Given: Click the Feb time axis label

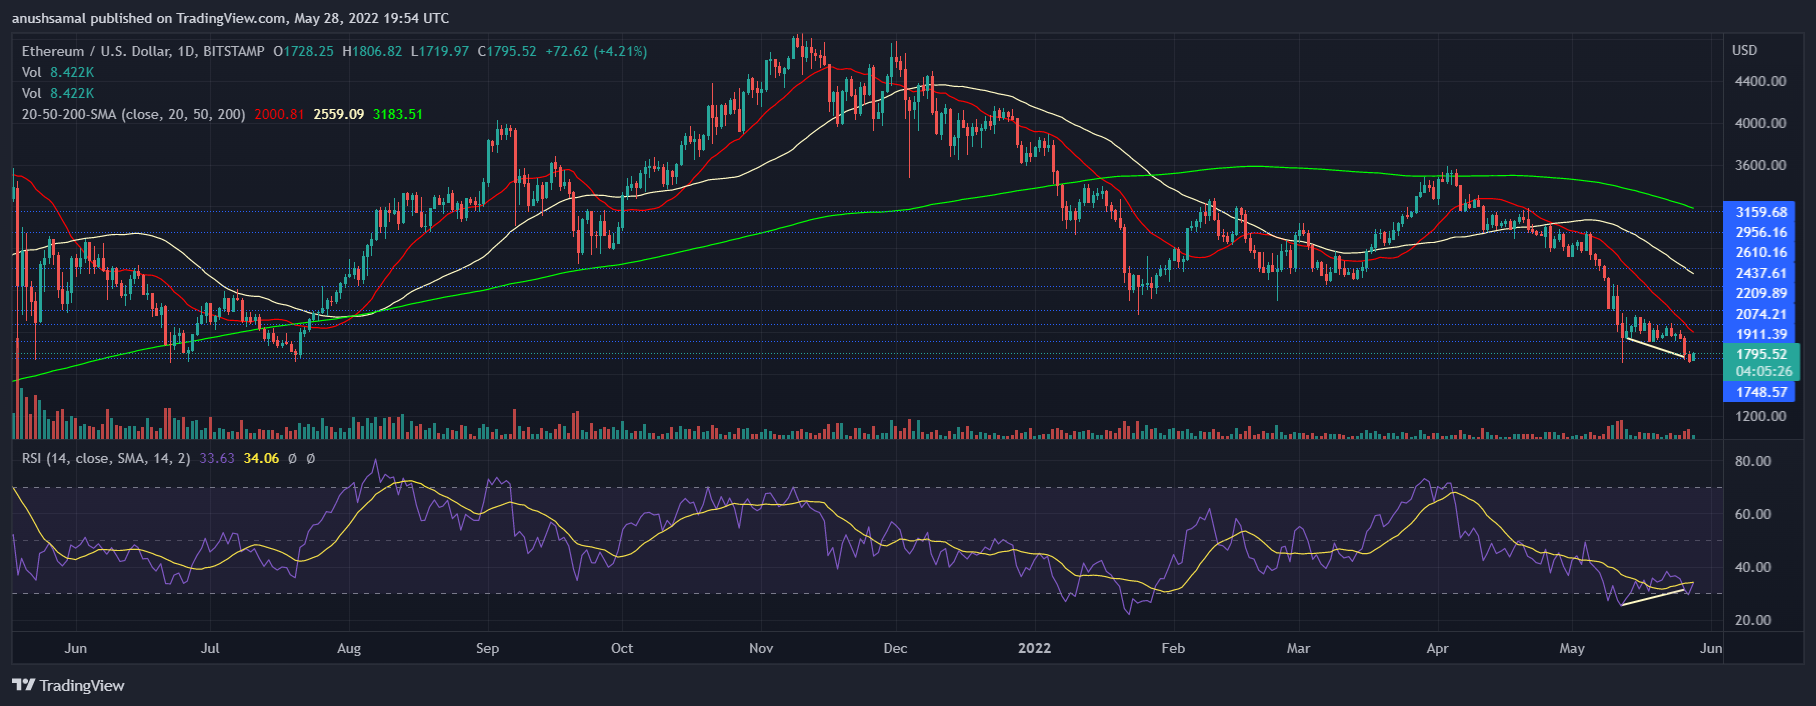Looking at the screenshot, I should (1173, 648).
